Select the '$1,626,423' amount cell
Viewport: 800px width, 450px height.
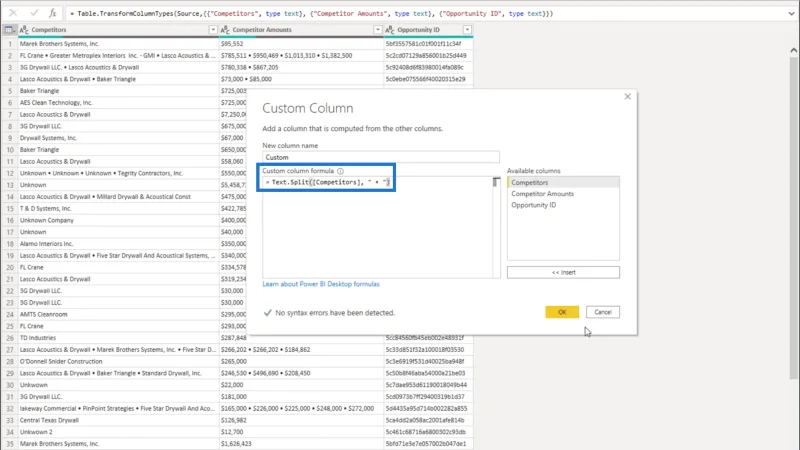(x=301, y=444)
